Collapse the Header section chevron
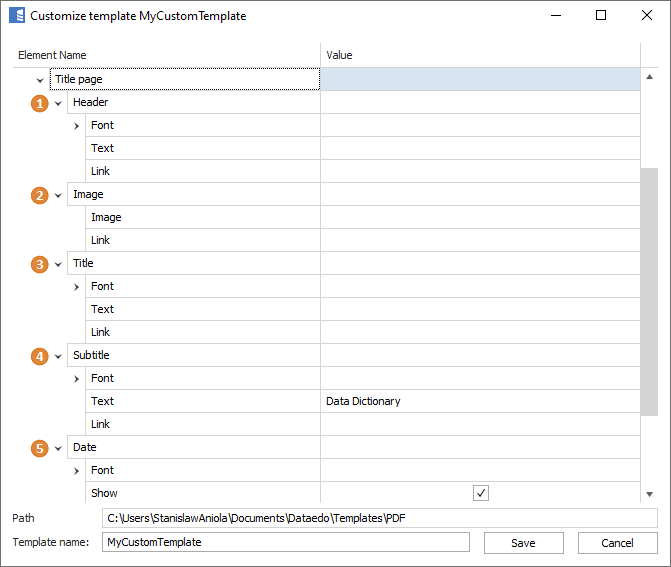 58,103
